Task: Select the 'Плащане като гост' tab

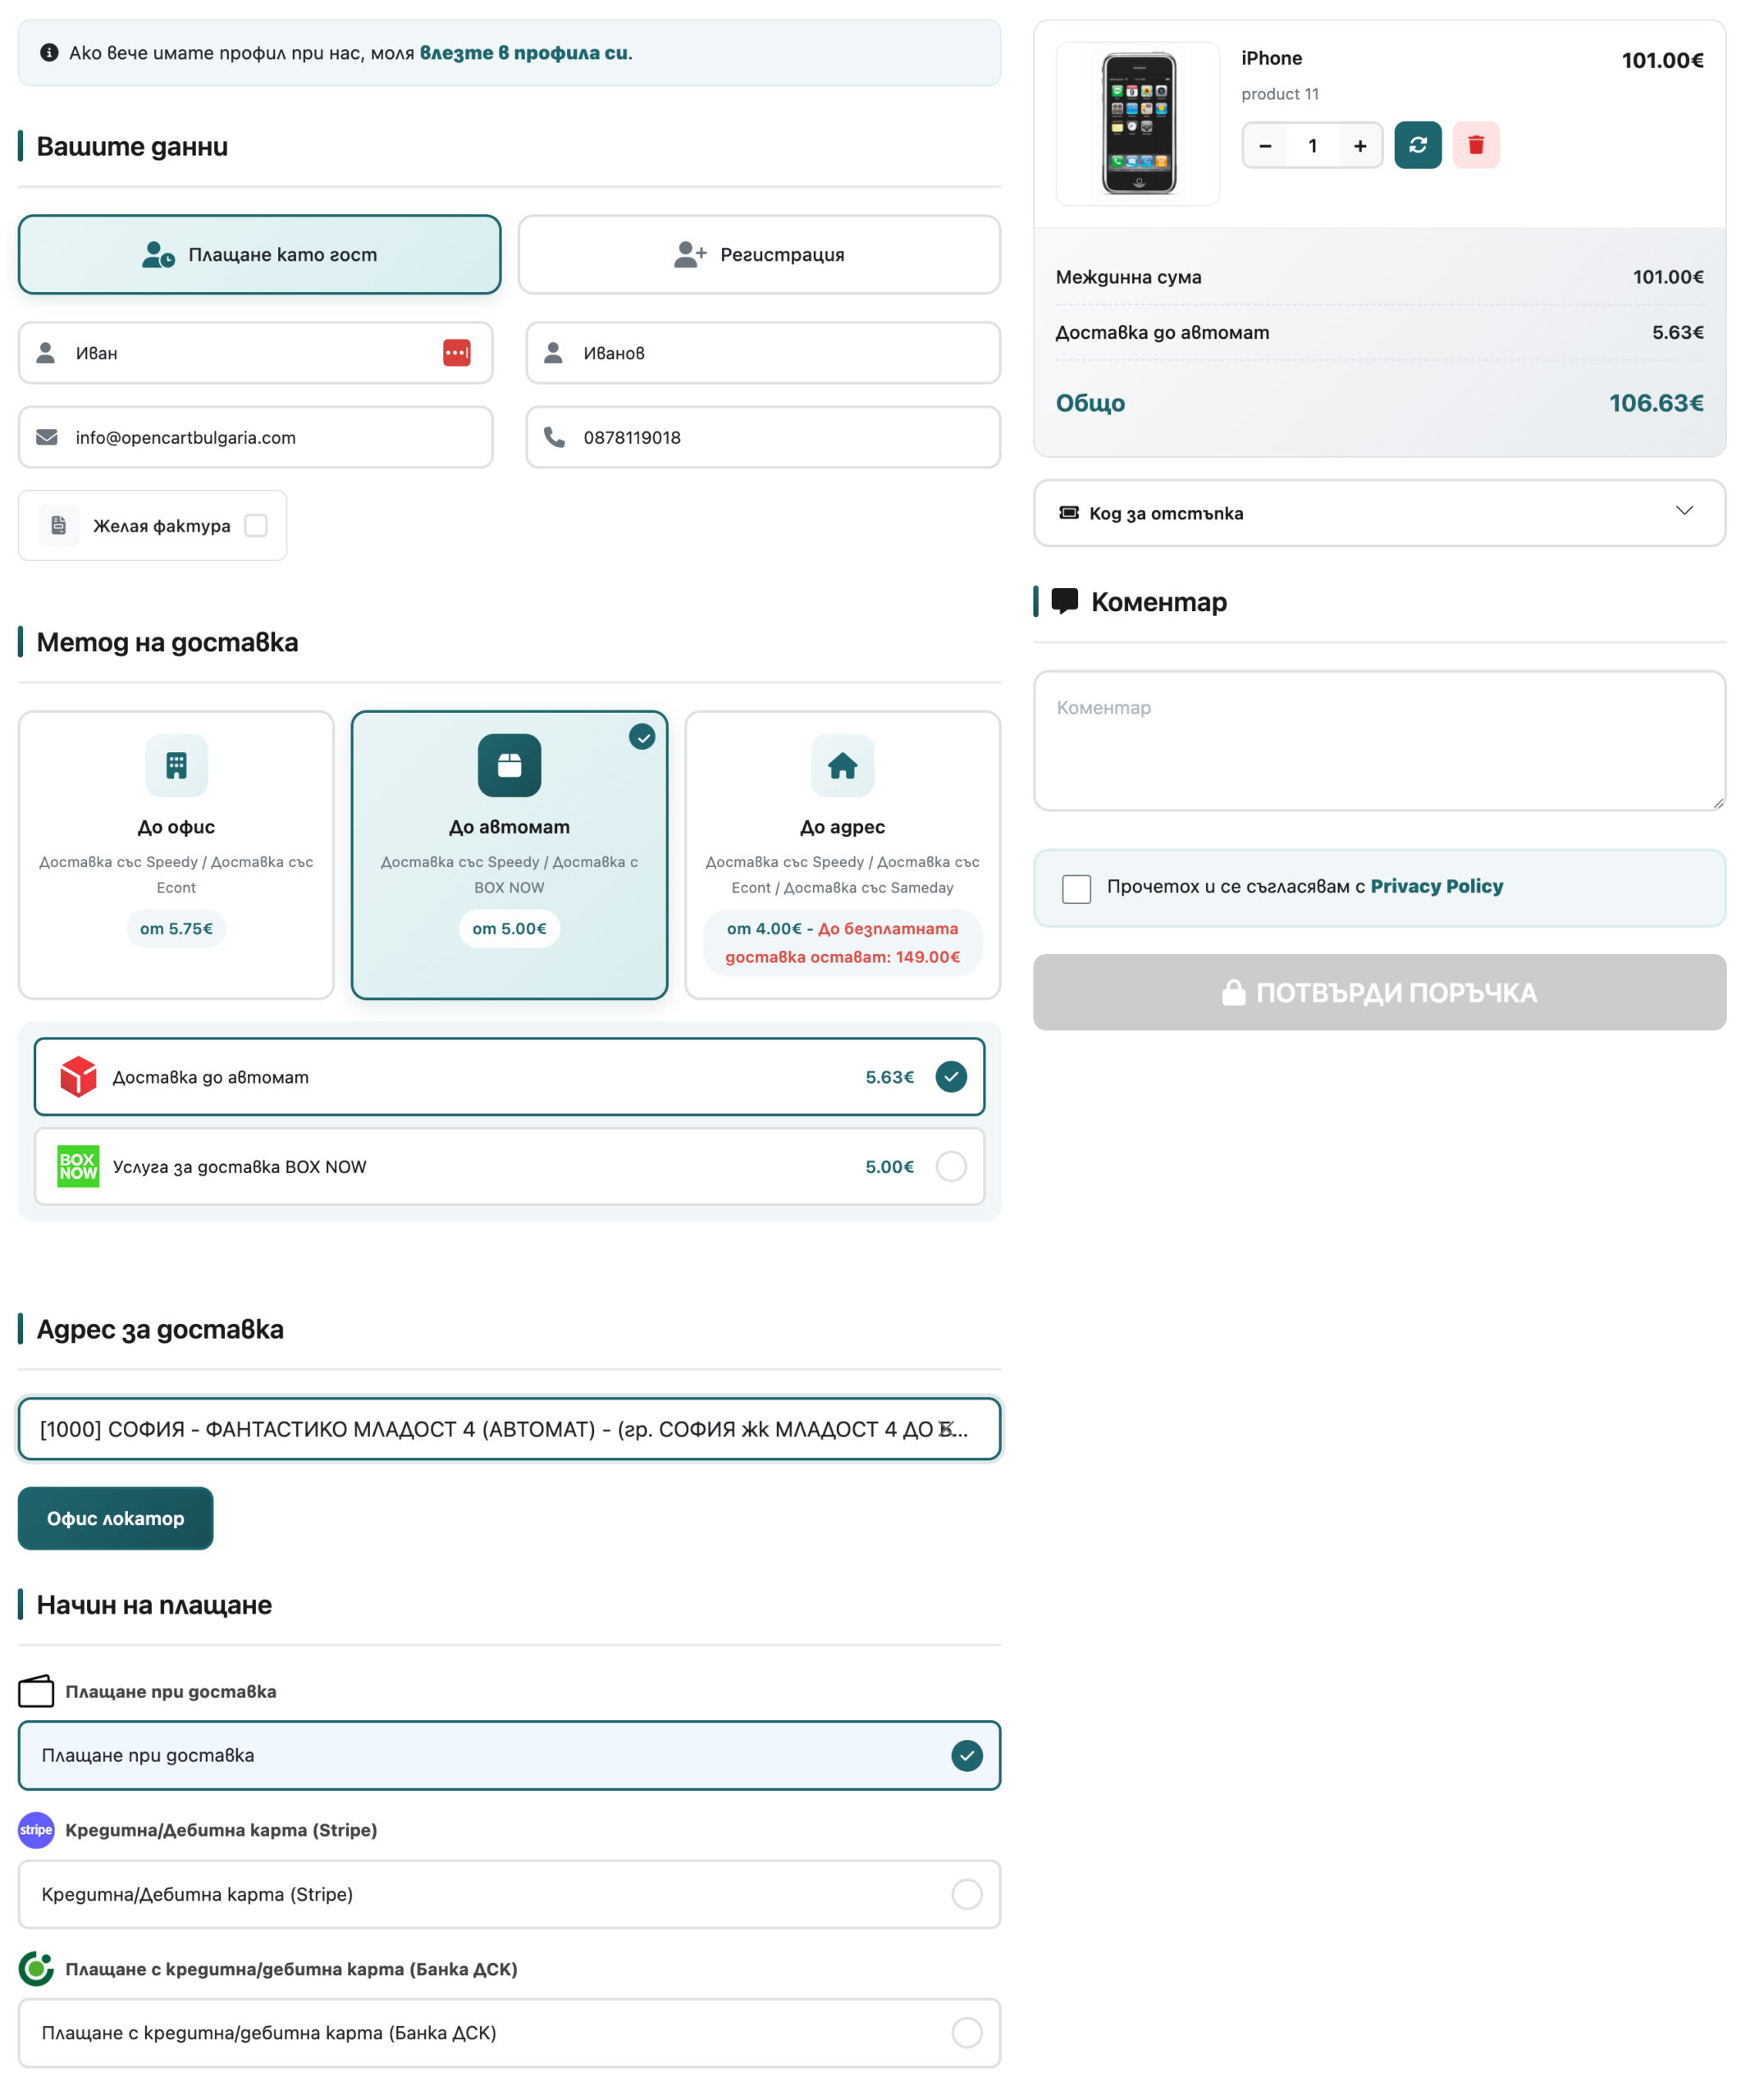Action: point(258,255)
